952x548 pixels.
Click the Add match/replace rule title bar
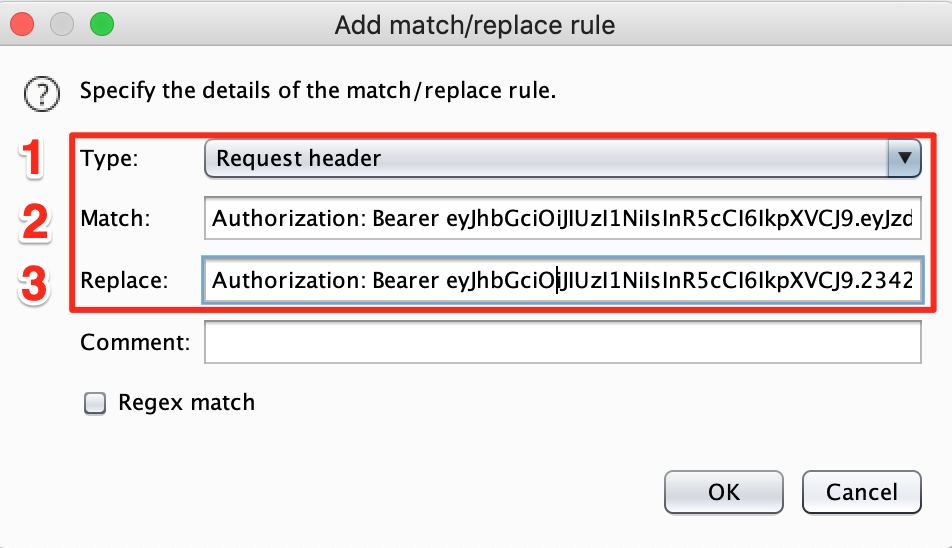click(x=475, y=25)
